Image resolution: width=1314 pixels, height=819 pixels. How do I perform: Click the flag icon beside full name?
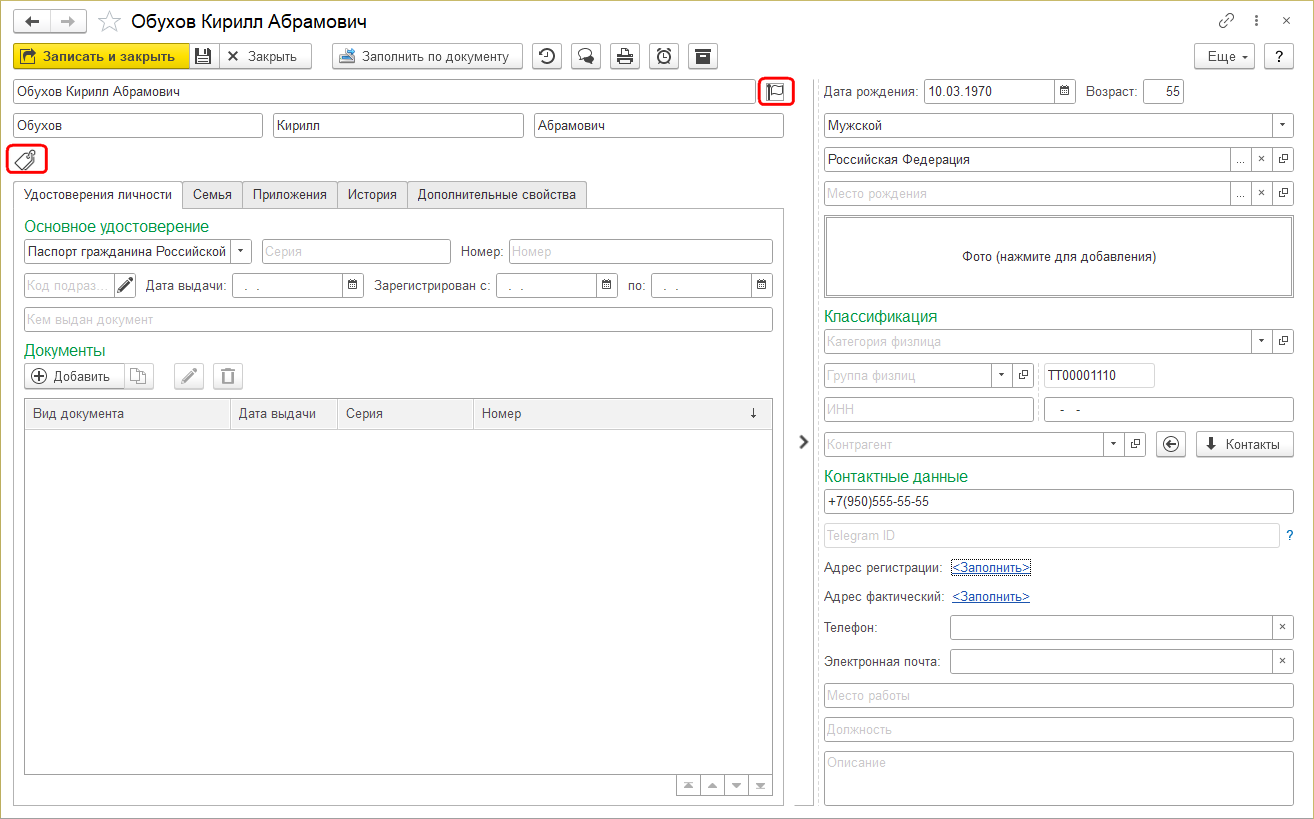click(x=775, y=92)
